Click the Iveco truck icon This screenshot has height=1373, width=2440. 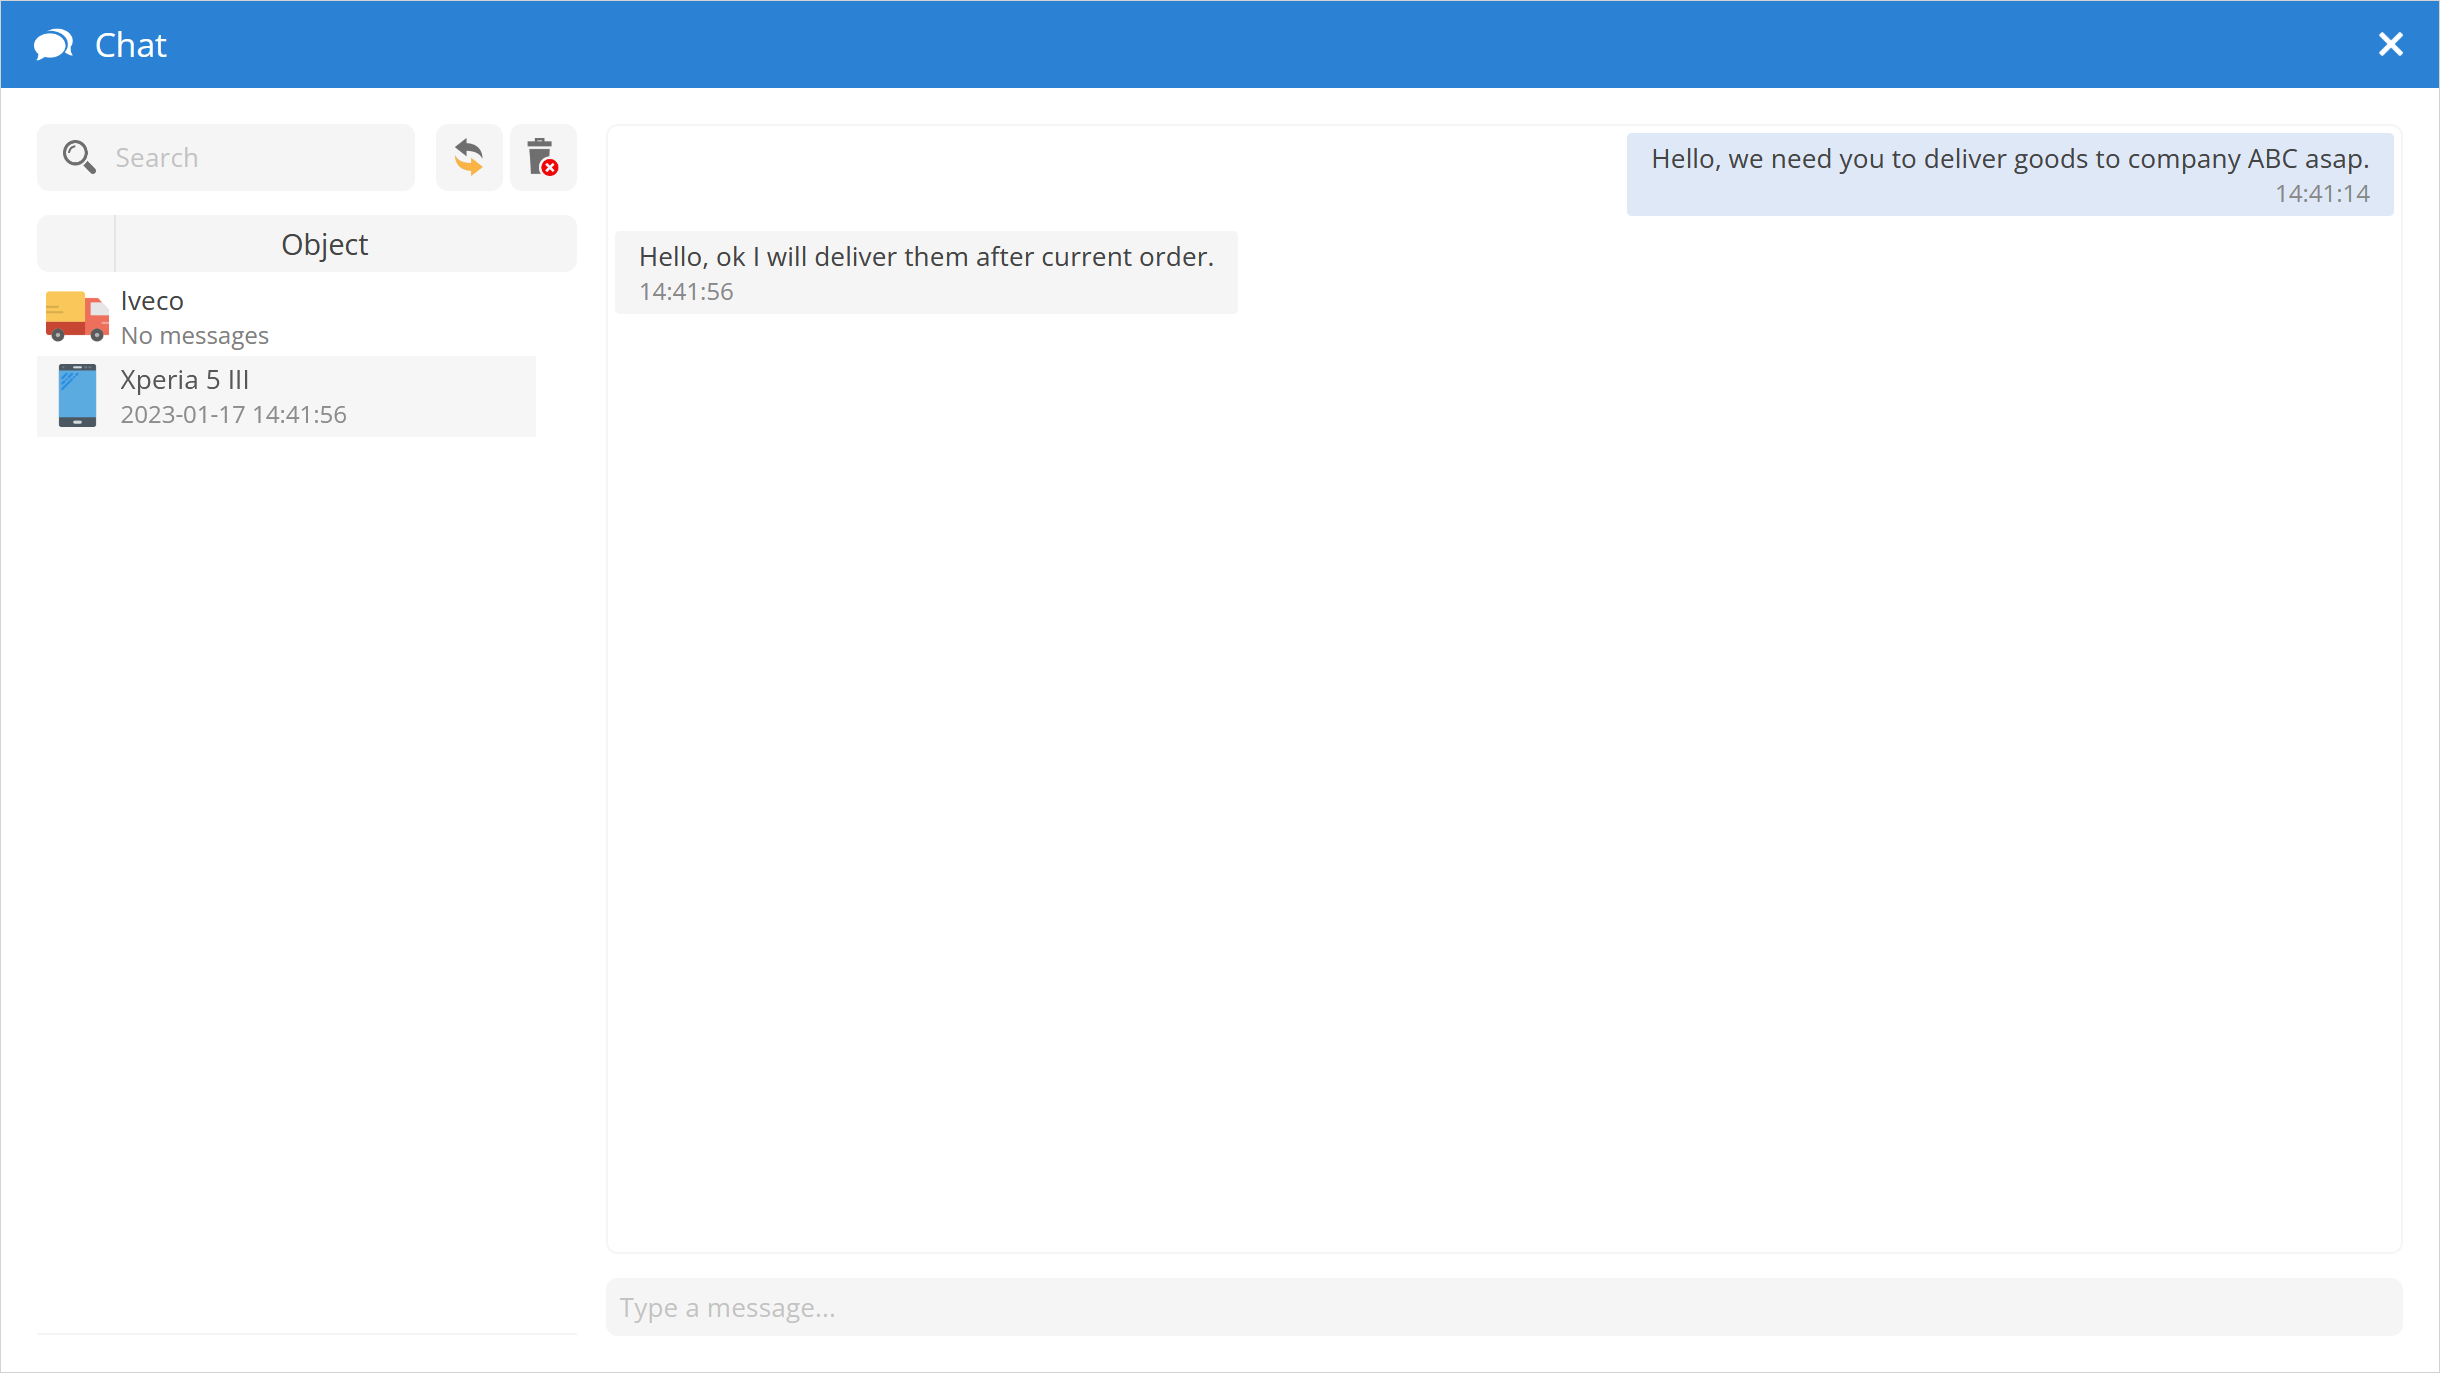pos(77,316)
